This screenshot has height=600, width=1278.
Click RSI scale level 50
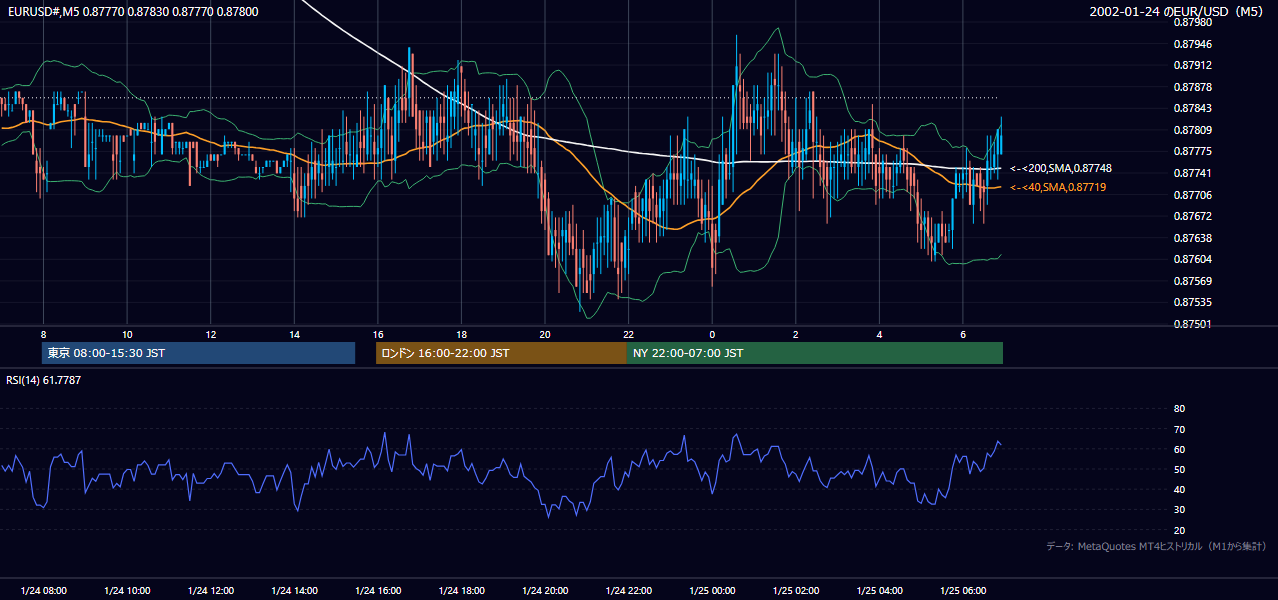point(1179,469)
